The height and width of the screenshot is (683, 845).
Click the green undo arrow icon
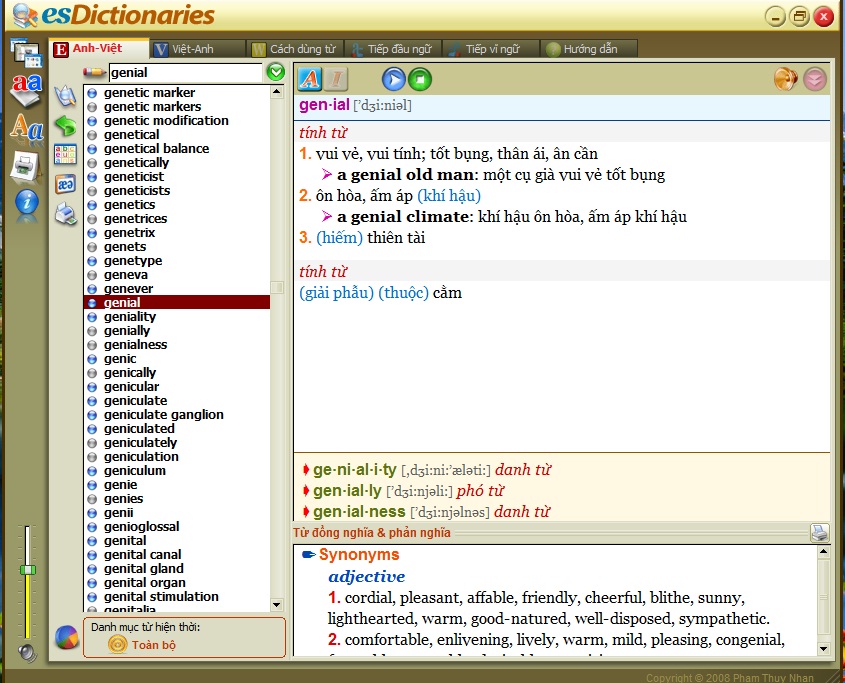click(x=65, y=126)
